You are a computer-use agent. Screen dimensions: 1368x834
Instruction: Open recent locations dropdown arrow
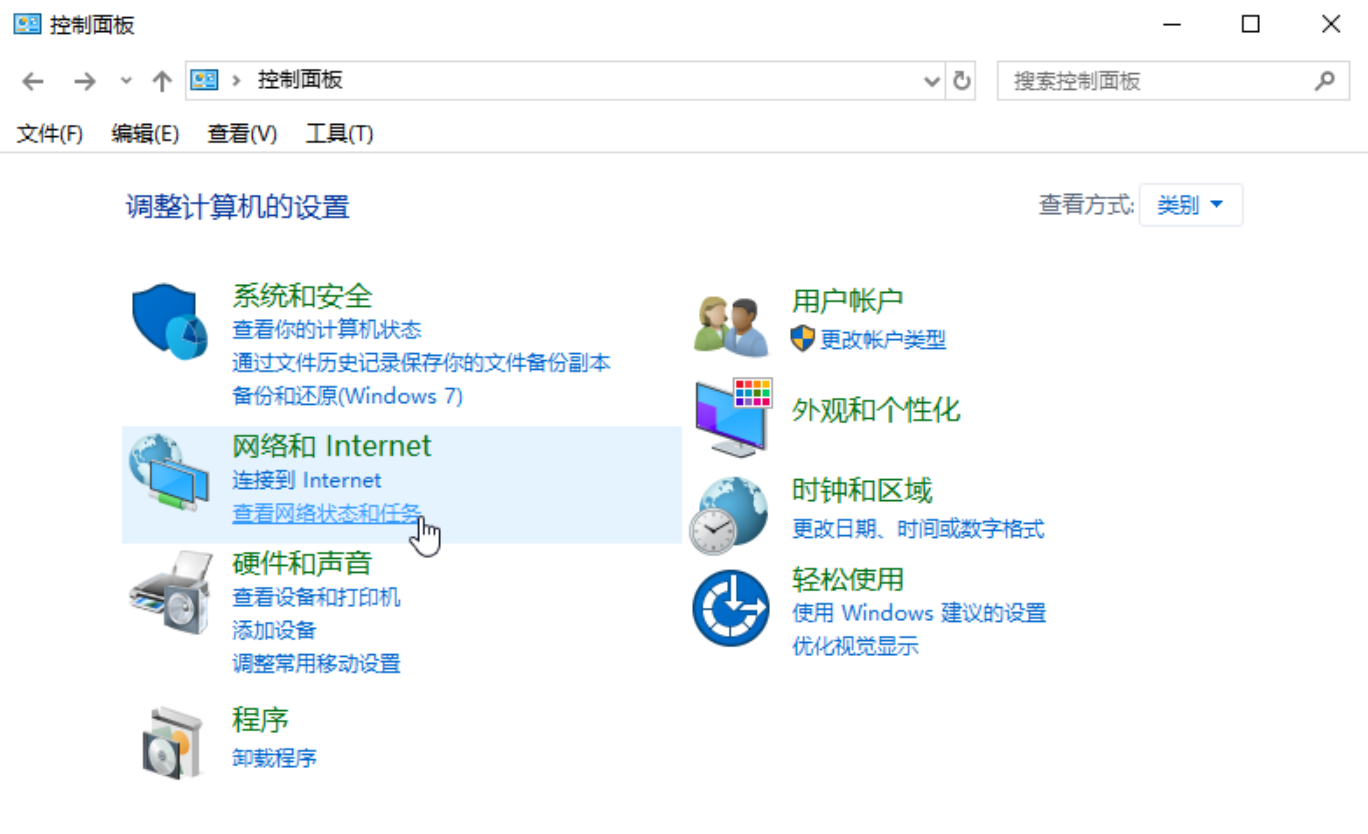[x=125, y=81]
